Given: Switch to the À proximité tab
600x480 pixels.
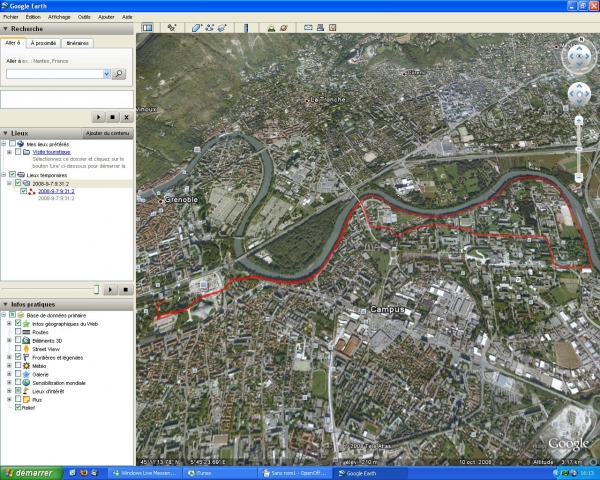Looking at the screenshot, I should 43,43.
